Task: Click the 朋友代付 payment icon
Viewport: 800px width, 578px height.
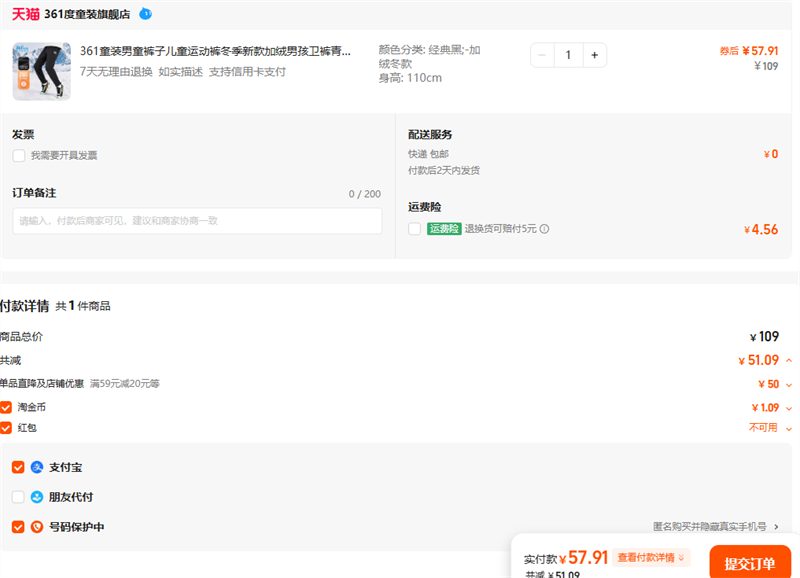Action: [x=37, y=497]
